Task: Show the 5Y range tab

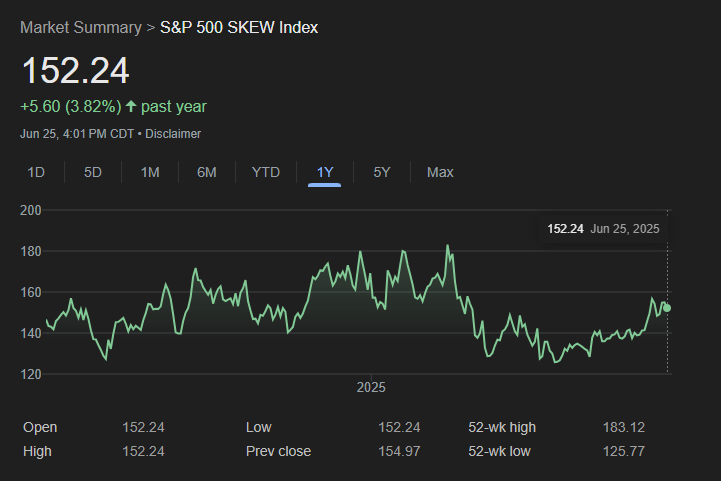Action: coord(382,172)
